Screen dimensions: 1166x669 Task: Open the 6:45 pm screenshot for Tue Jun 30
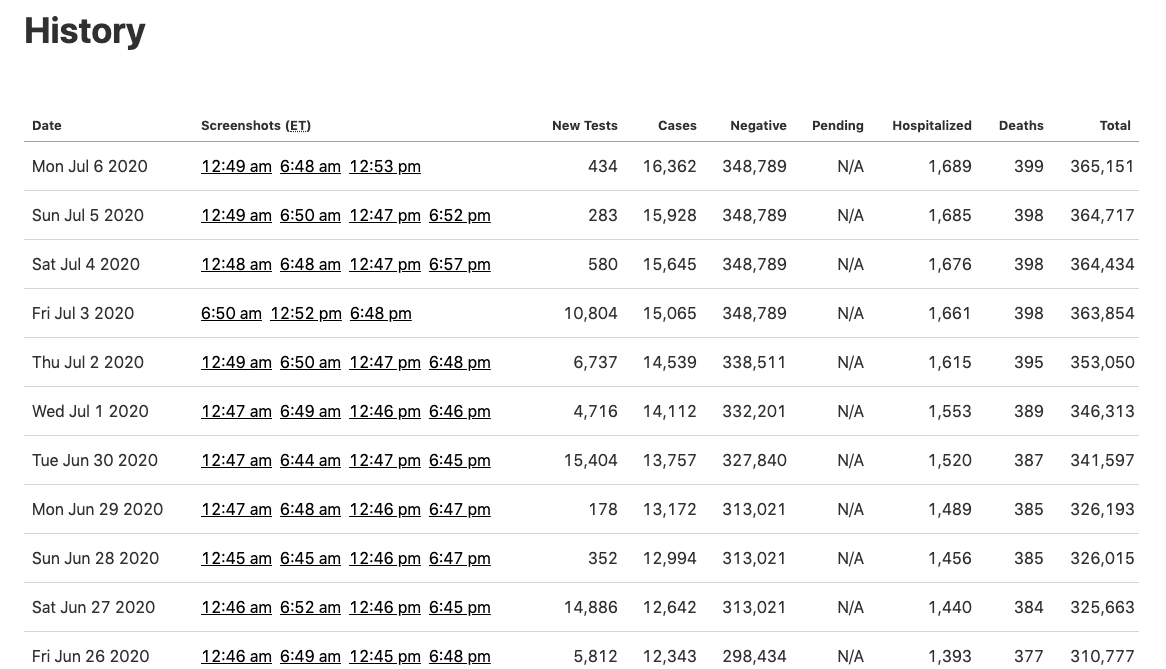[x=460, y=461]
